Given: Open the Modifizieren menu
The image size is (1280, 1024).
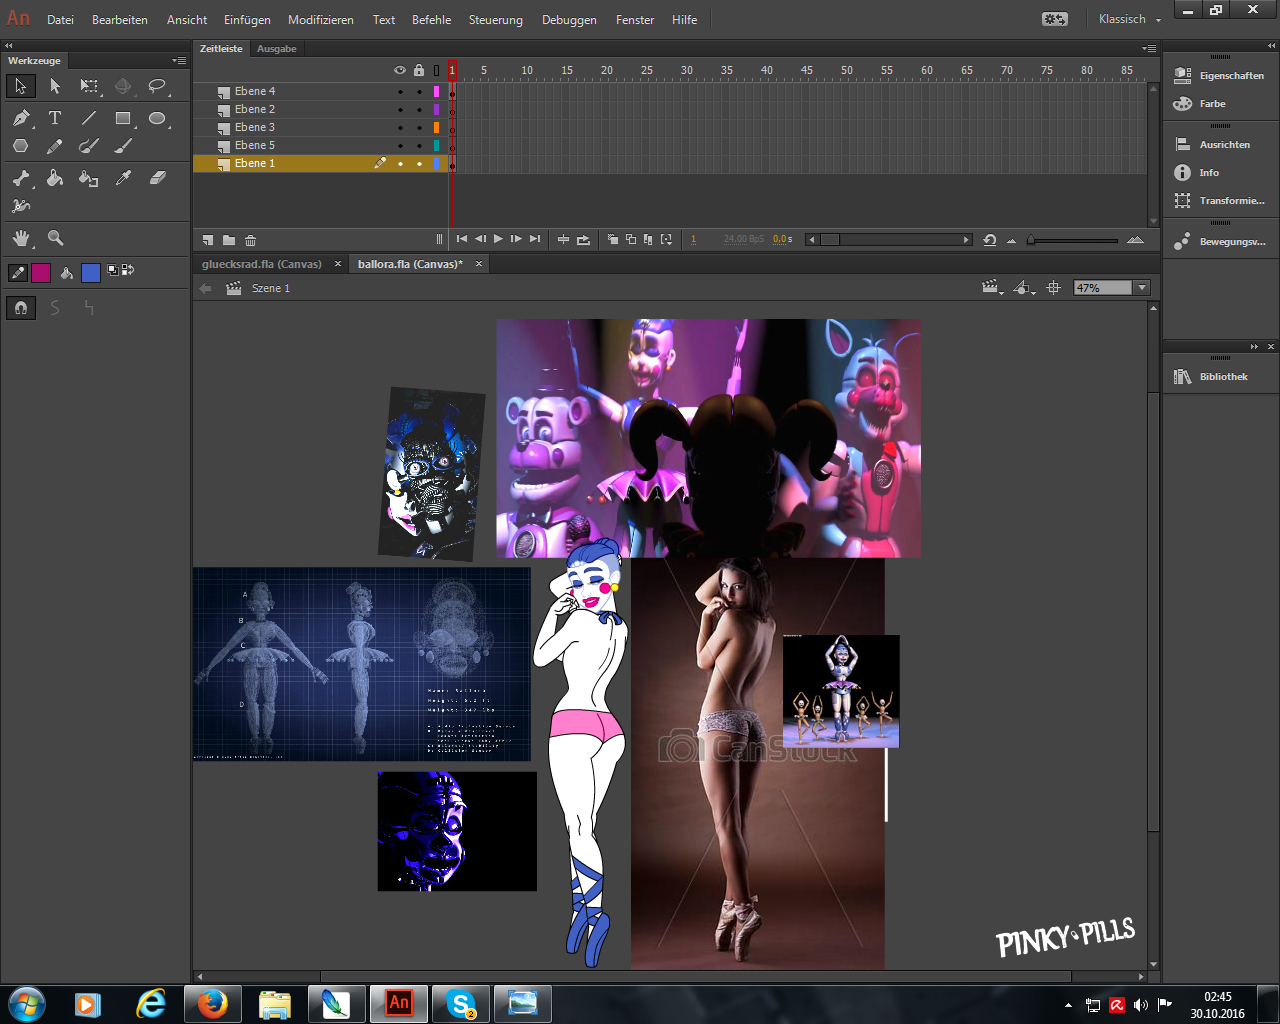Looking at the screenshot, I should [x=321, y=20].
